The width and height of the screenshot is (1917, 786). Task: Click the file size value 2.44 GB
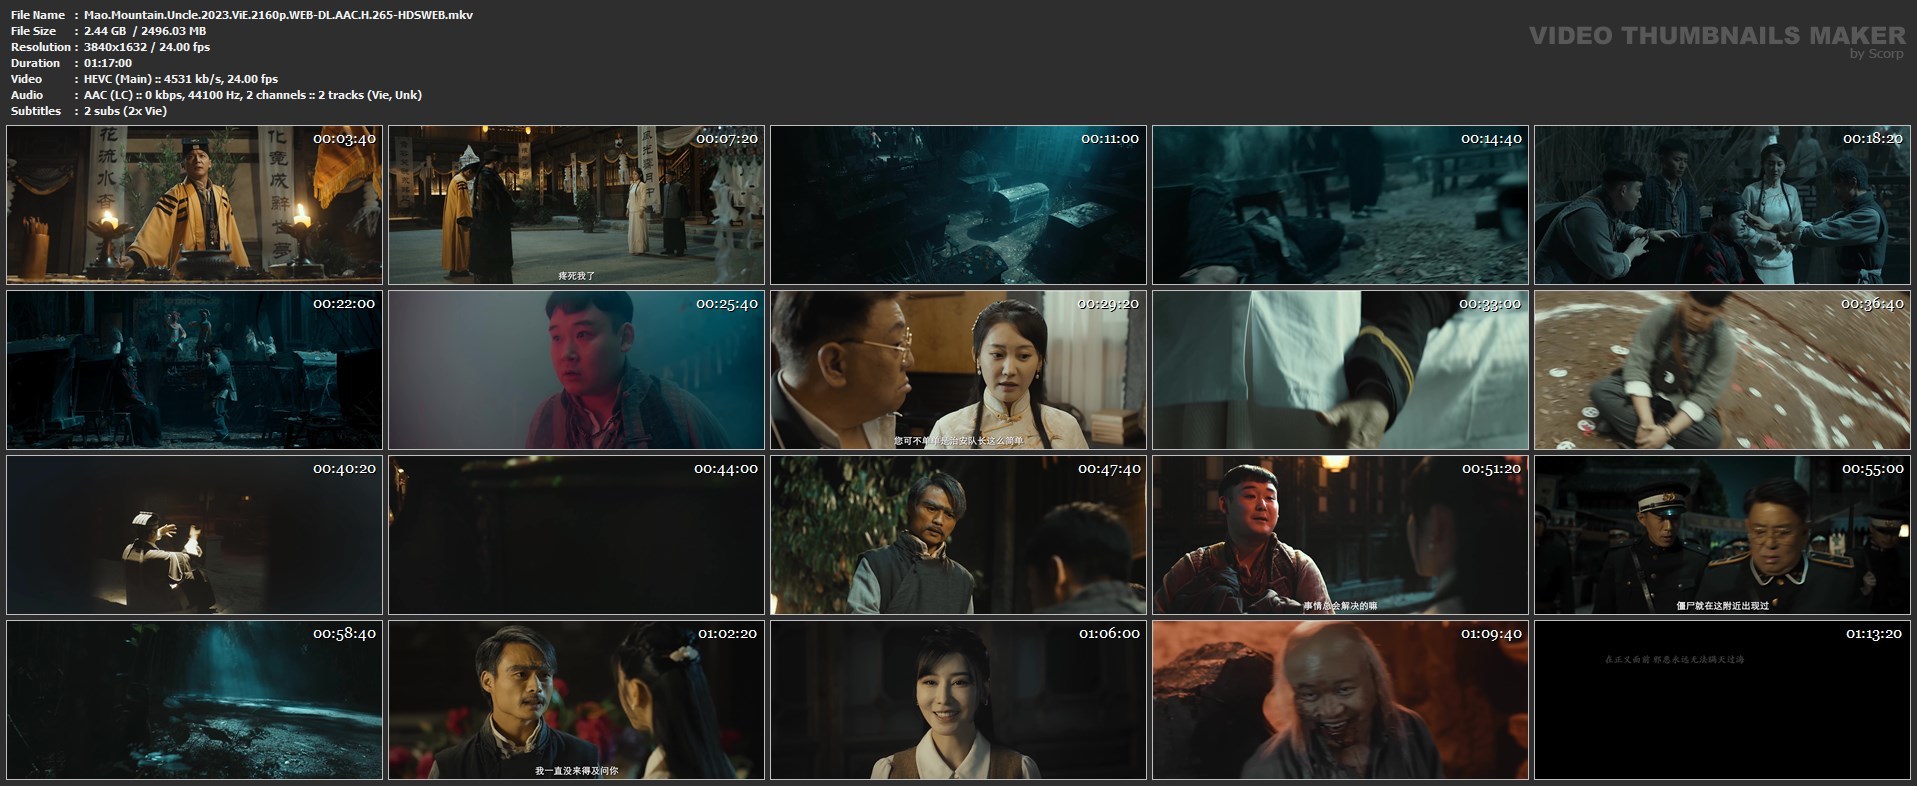point(105,31)
